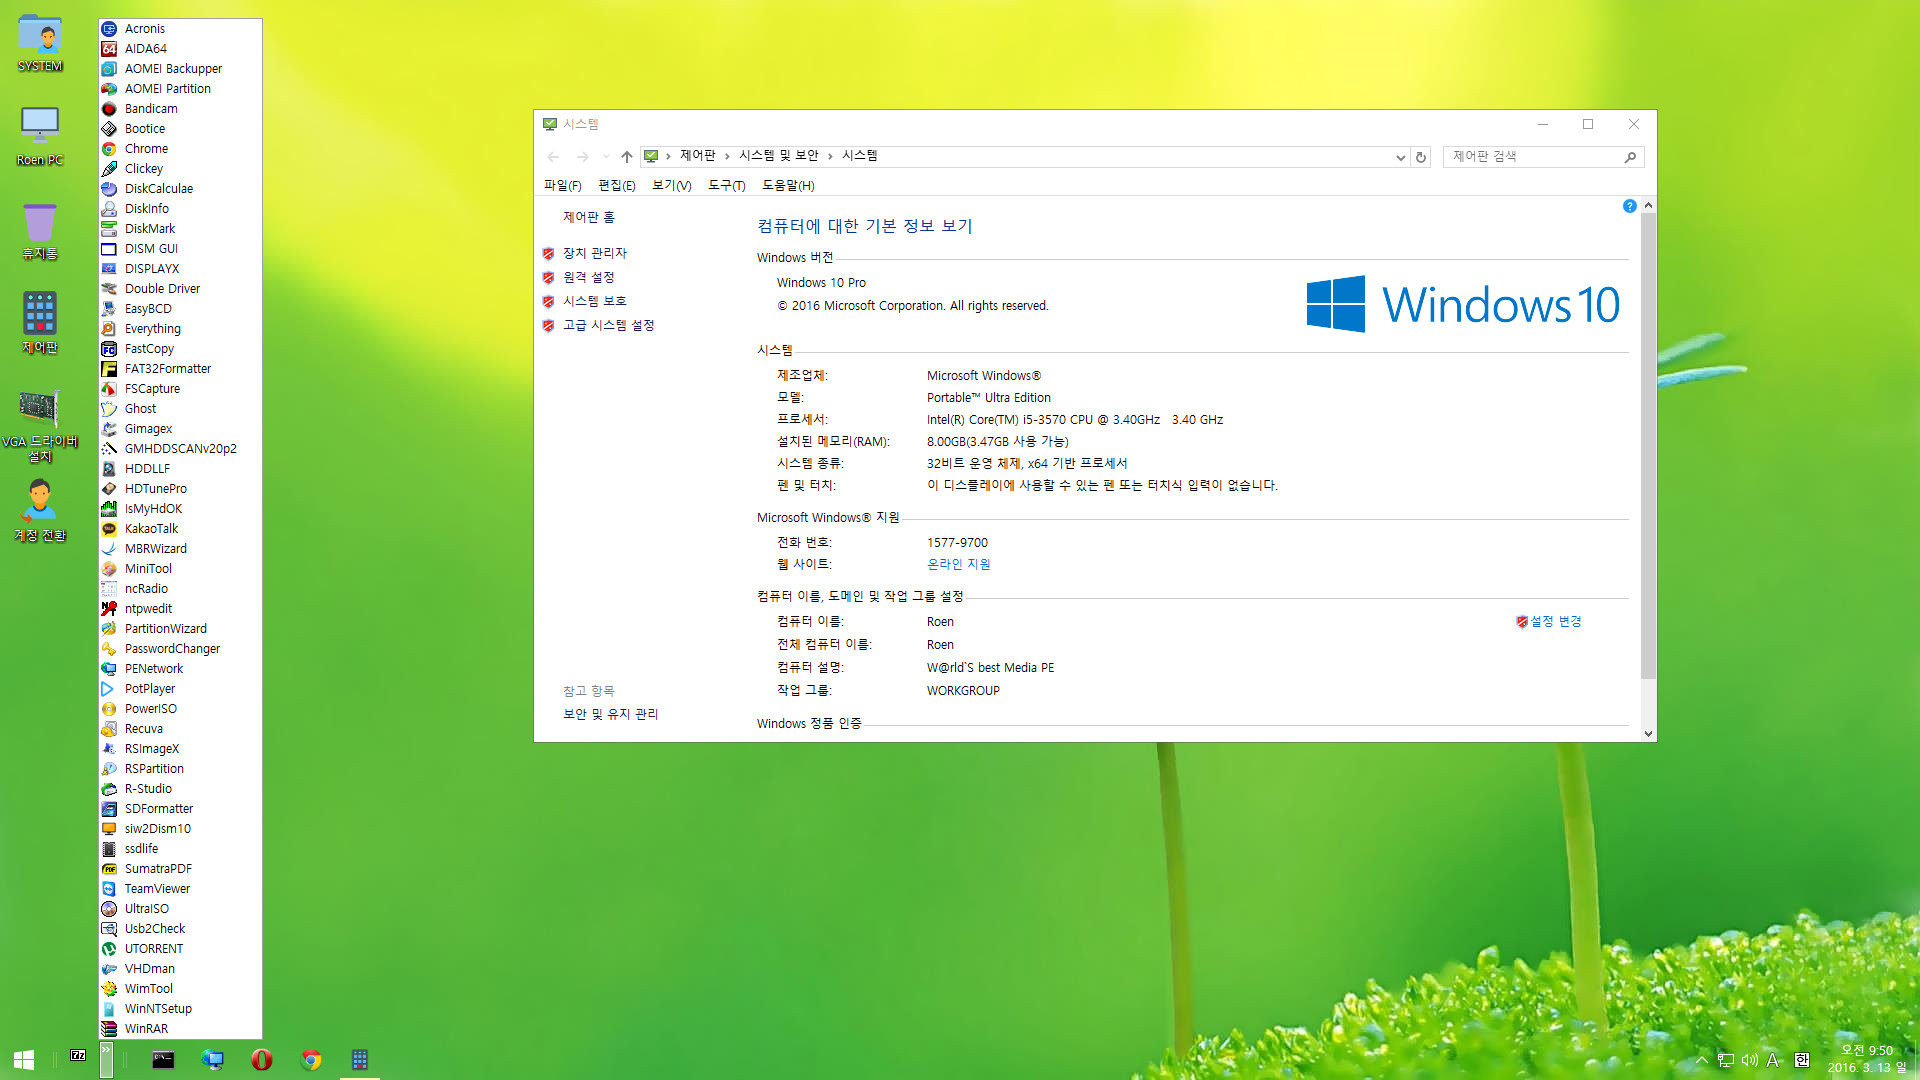Expand the chevron after 제어판 breadcrumb

pyautogui.click(x=727, y=156)
